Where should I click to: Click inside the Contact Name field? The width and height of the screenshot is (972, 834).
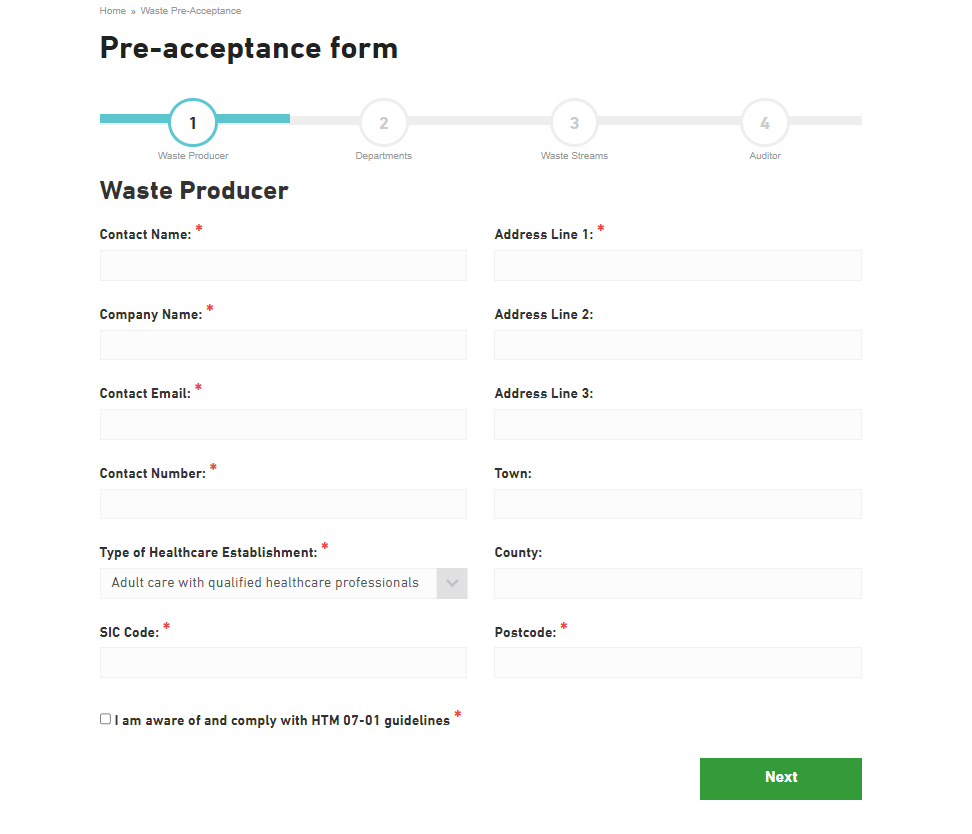point(283,265)
